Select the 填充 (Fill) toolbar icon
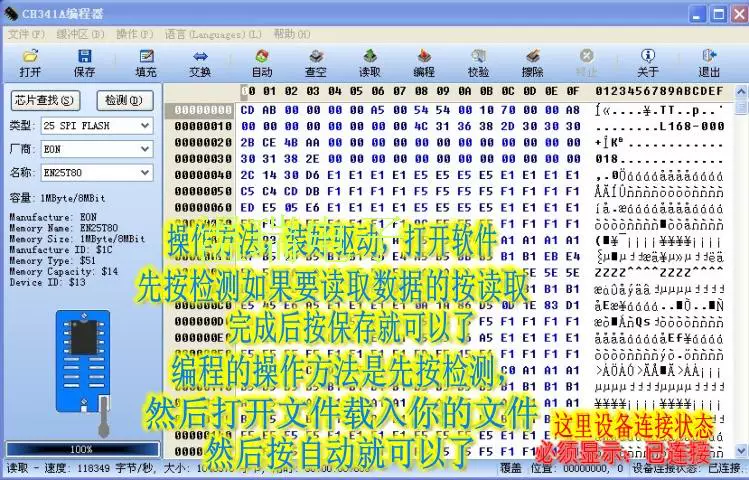This screenshot has width=749, height=480. [146, 63]
